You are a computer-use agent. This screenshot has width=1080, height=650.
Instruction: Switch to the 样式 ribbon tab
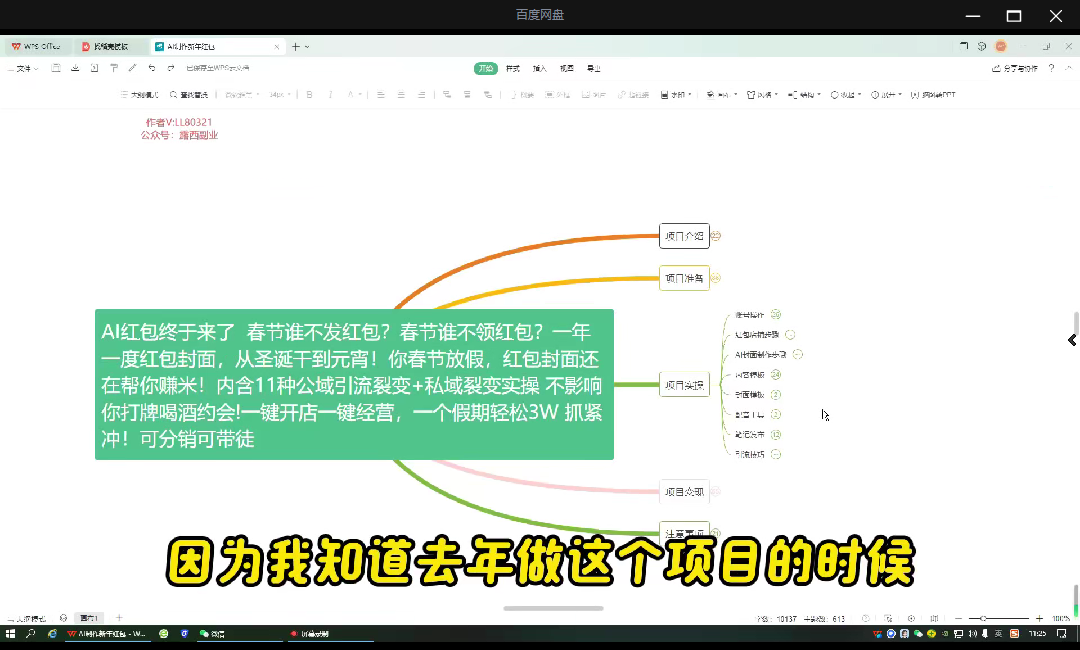point(513,68)
